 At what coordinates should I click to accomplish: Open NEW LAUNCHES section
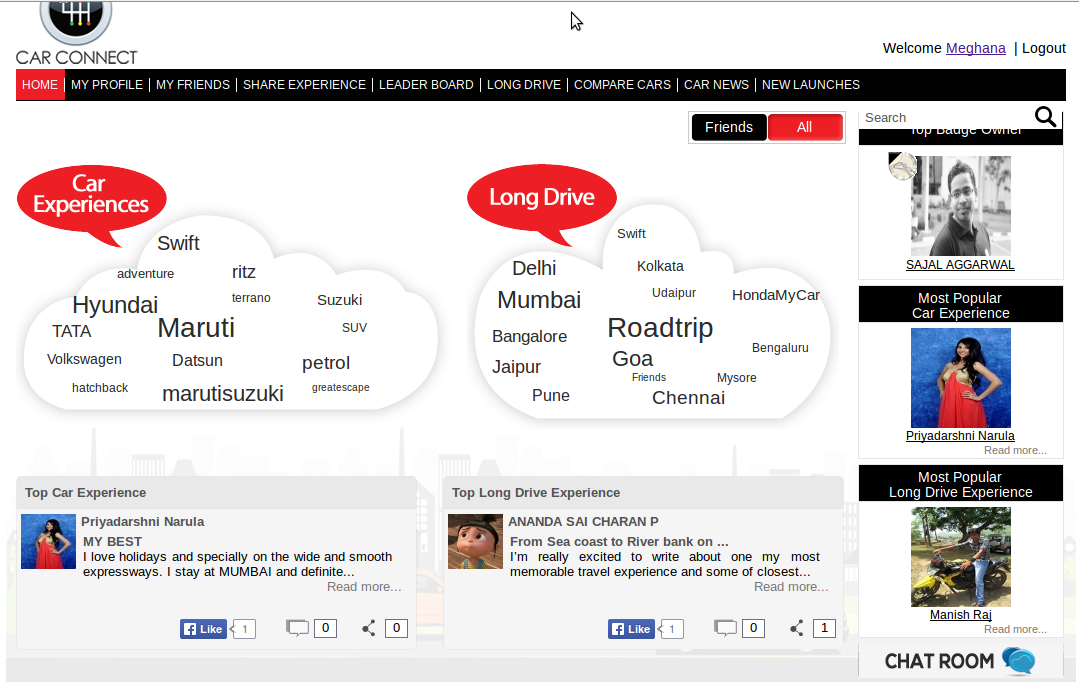coord(811,85)
